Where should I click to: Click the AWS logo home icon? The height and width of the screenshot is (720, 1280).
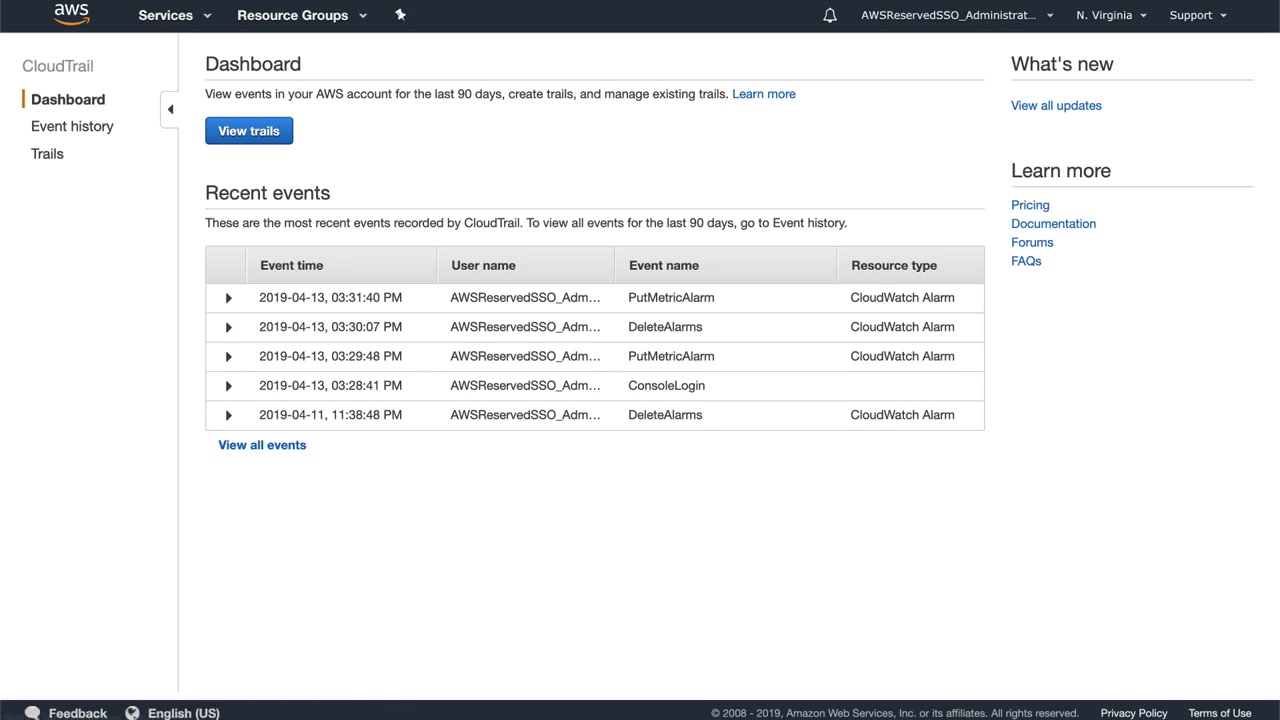pos(71,14)
